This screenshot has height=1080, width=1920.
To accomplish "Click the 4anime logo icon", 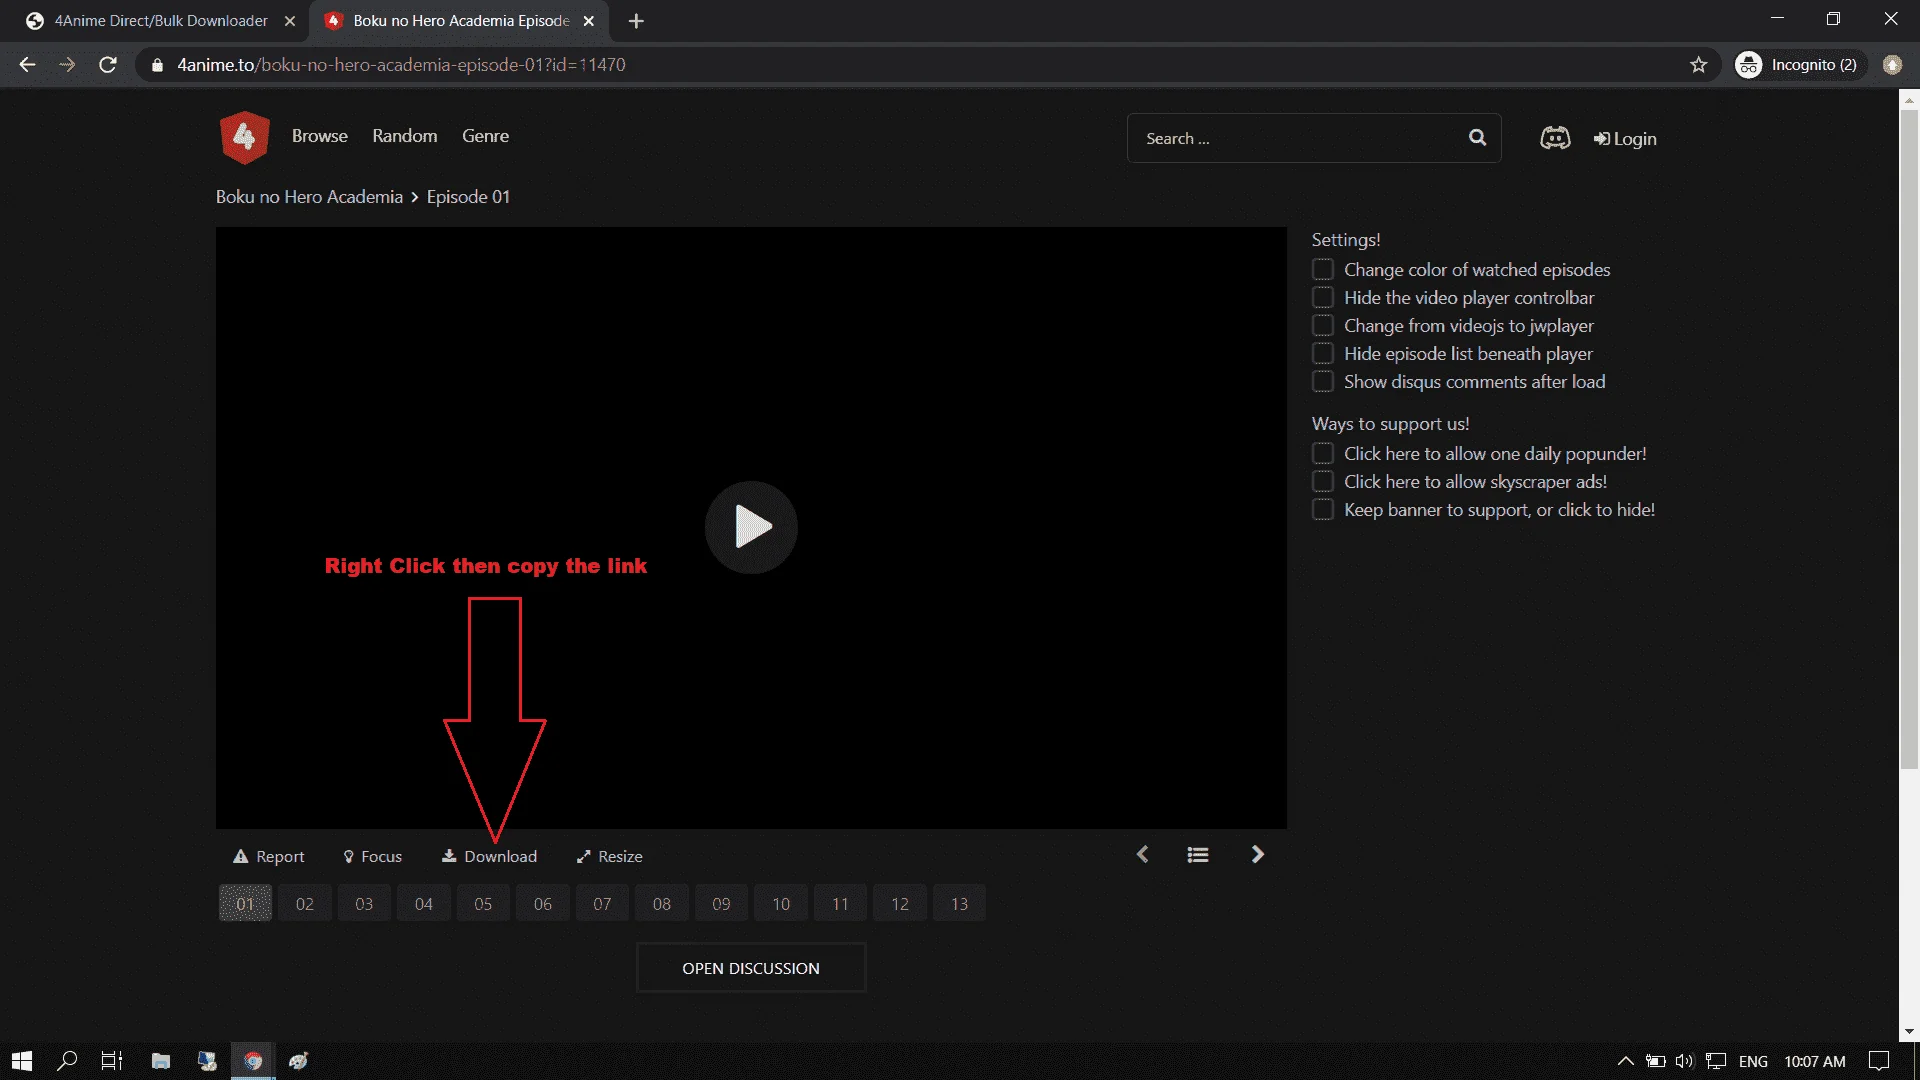I will (x=244, y=137).
